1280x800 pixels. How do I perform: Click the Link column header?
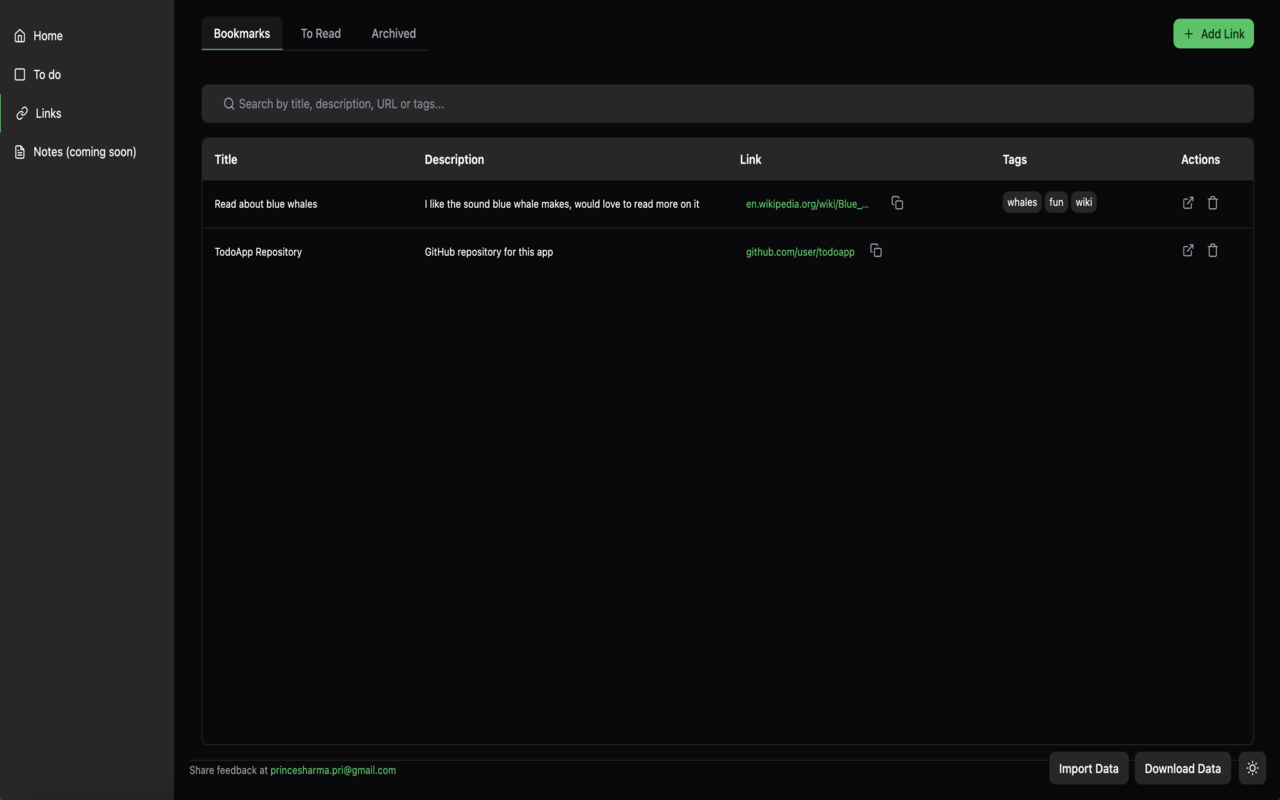click(x=750, y=159)
